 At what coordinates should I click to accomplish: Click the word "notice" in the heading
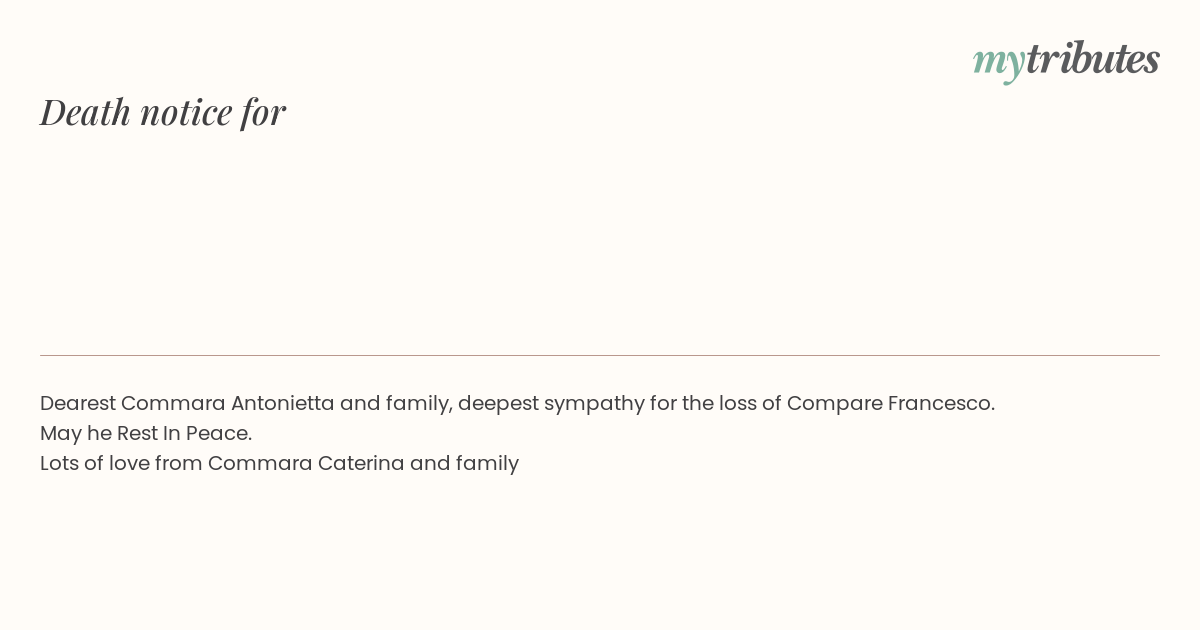point(186,114)
